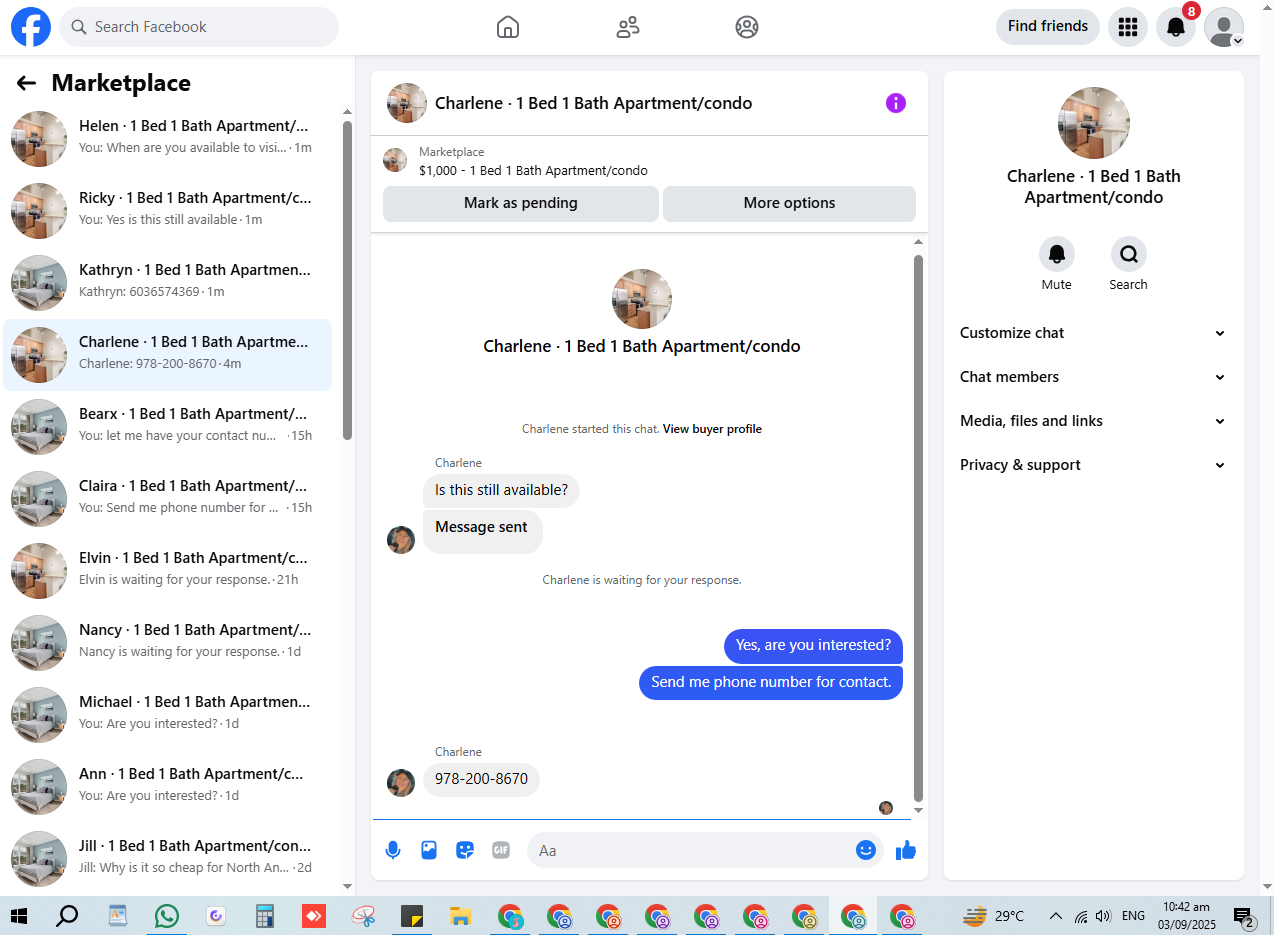Click the back arrow next to Marketplace

pos(26,83)
